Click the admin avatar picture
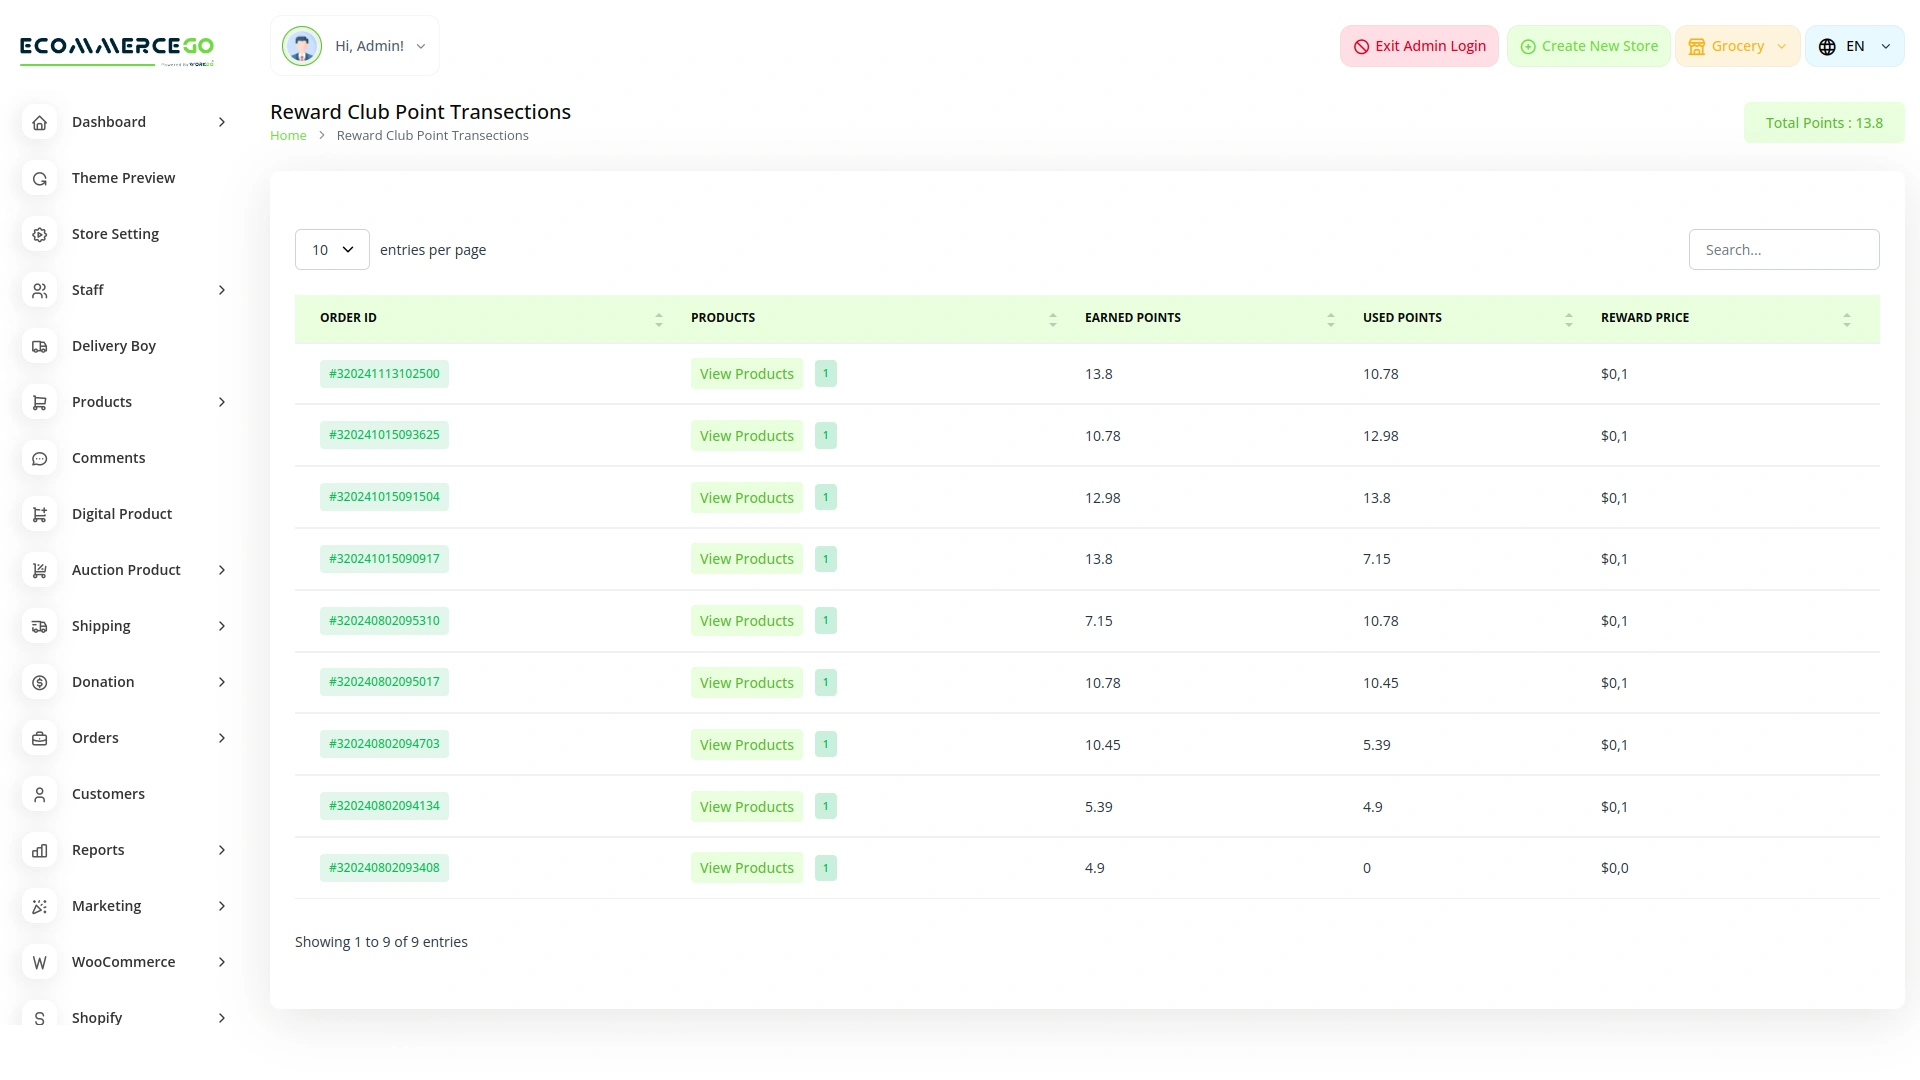This screenshot has width=1920, height=1080. click(301, 46)
